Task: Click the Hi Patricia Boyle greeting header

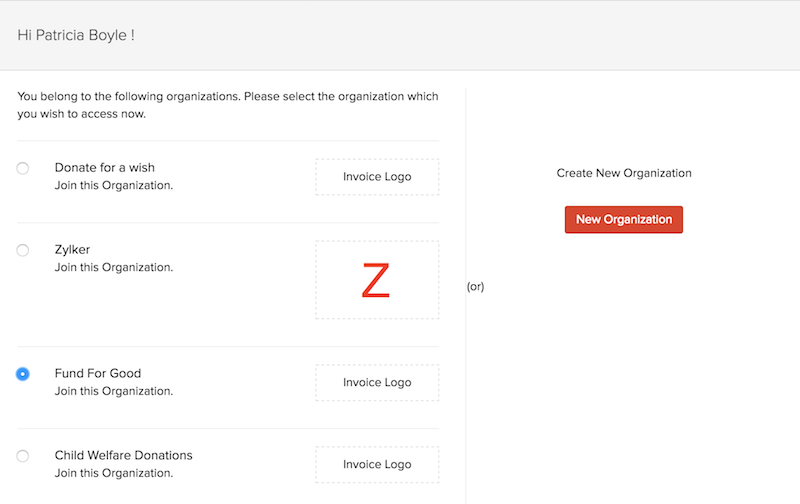Action: [x=76, y=36]
